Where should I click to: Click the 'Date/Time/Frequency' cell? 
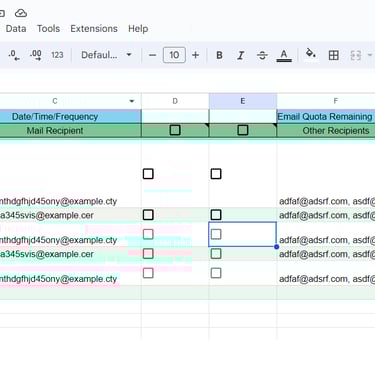pos(70,116)
